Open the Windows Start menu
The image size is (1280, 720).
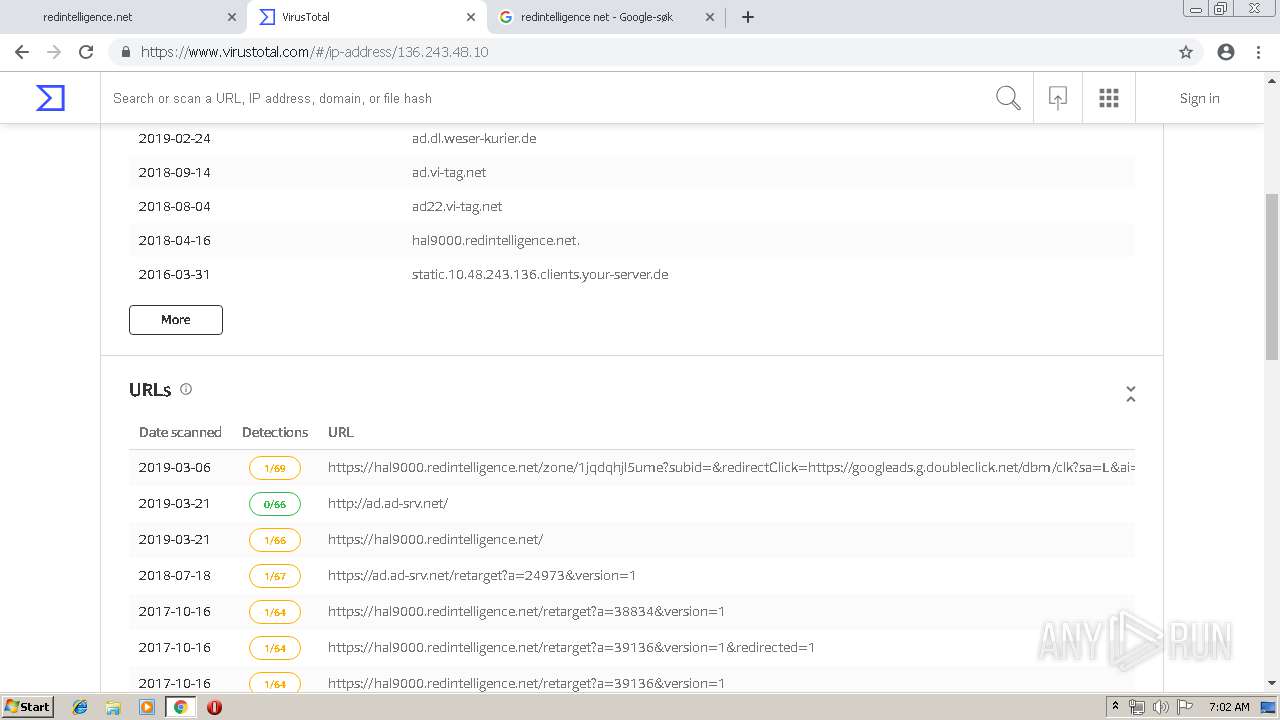28,706
